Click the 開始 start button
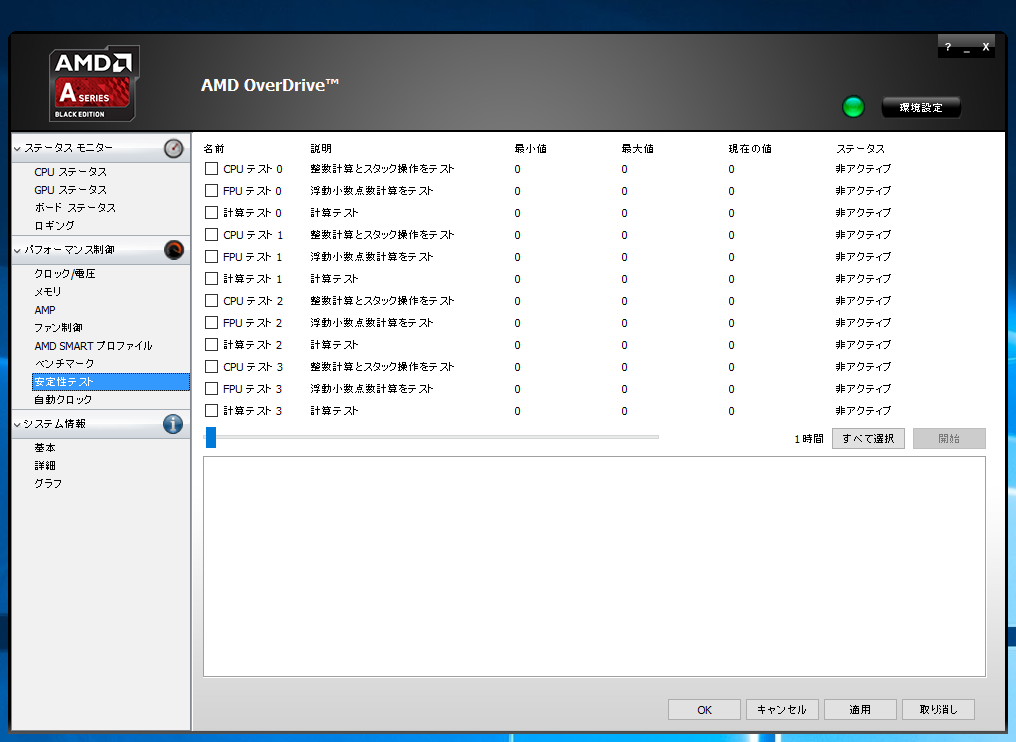This screenshot has width=1016, height=742. coord(949,439)
